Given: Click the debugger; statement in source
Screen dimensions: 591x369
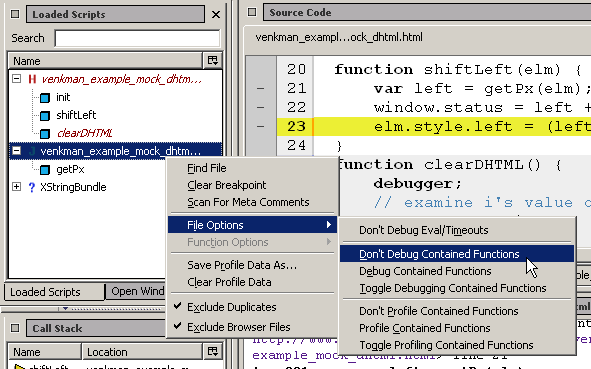Looking at the screenshot, I should click(418, 184).
